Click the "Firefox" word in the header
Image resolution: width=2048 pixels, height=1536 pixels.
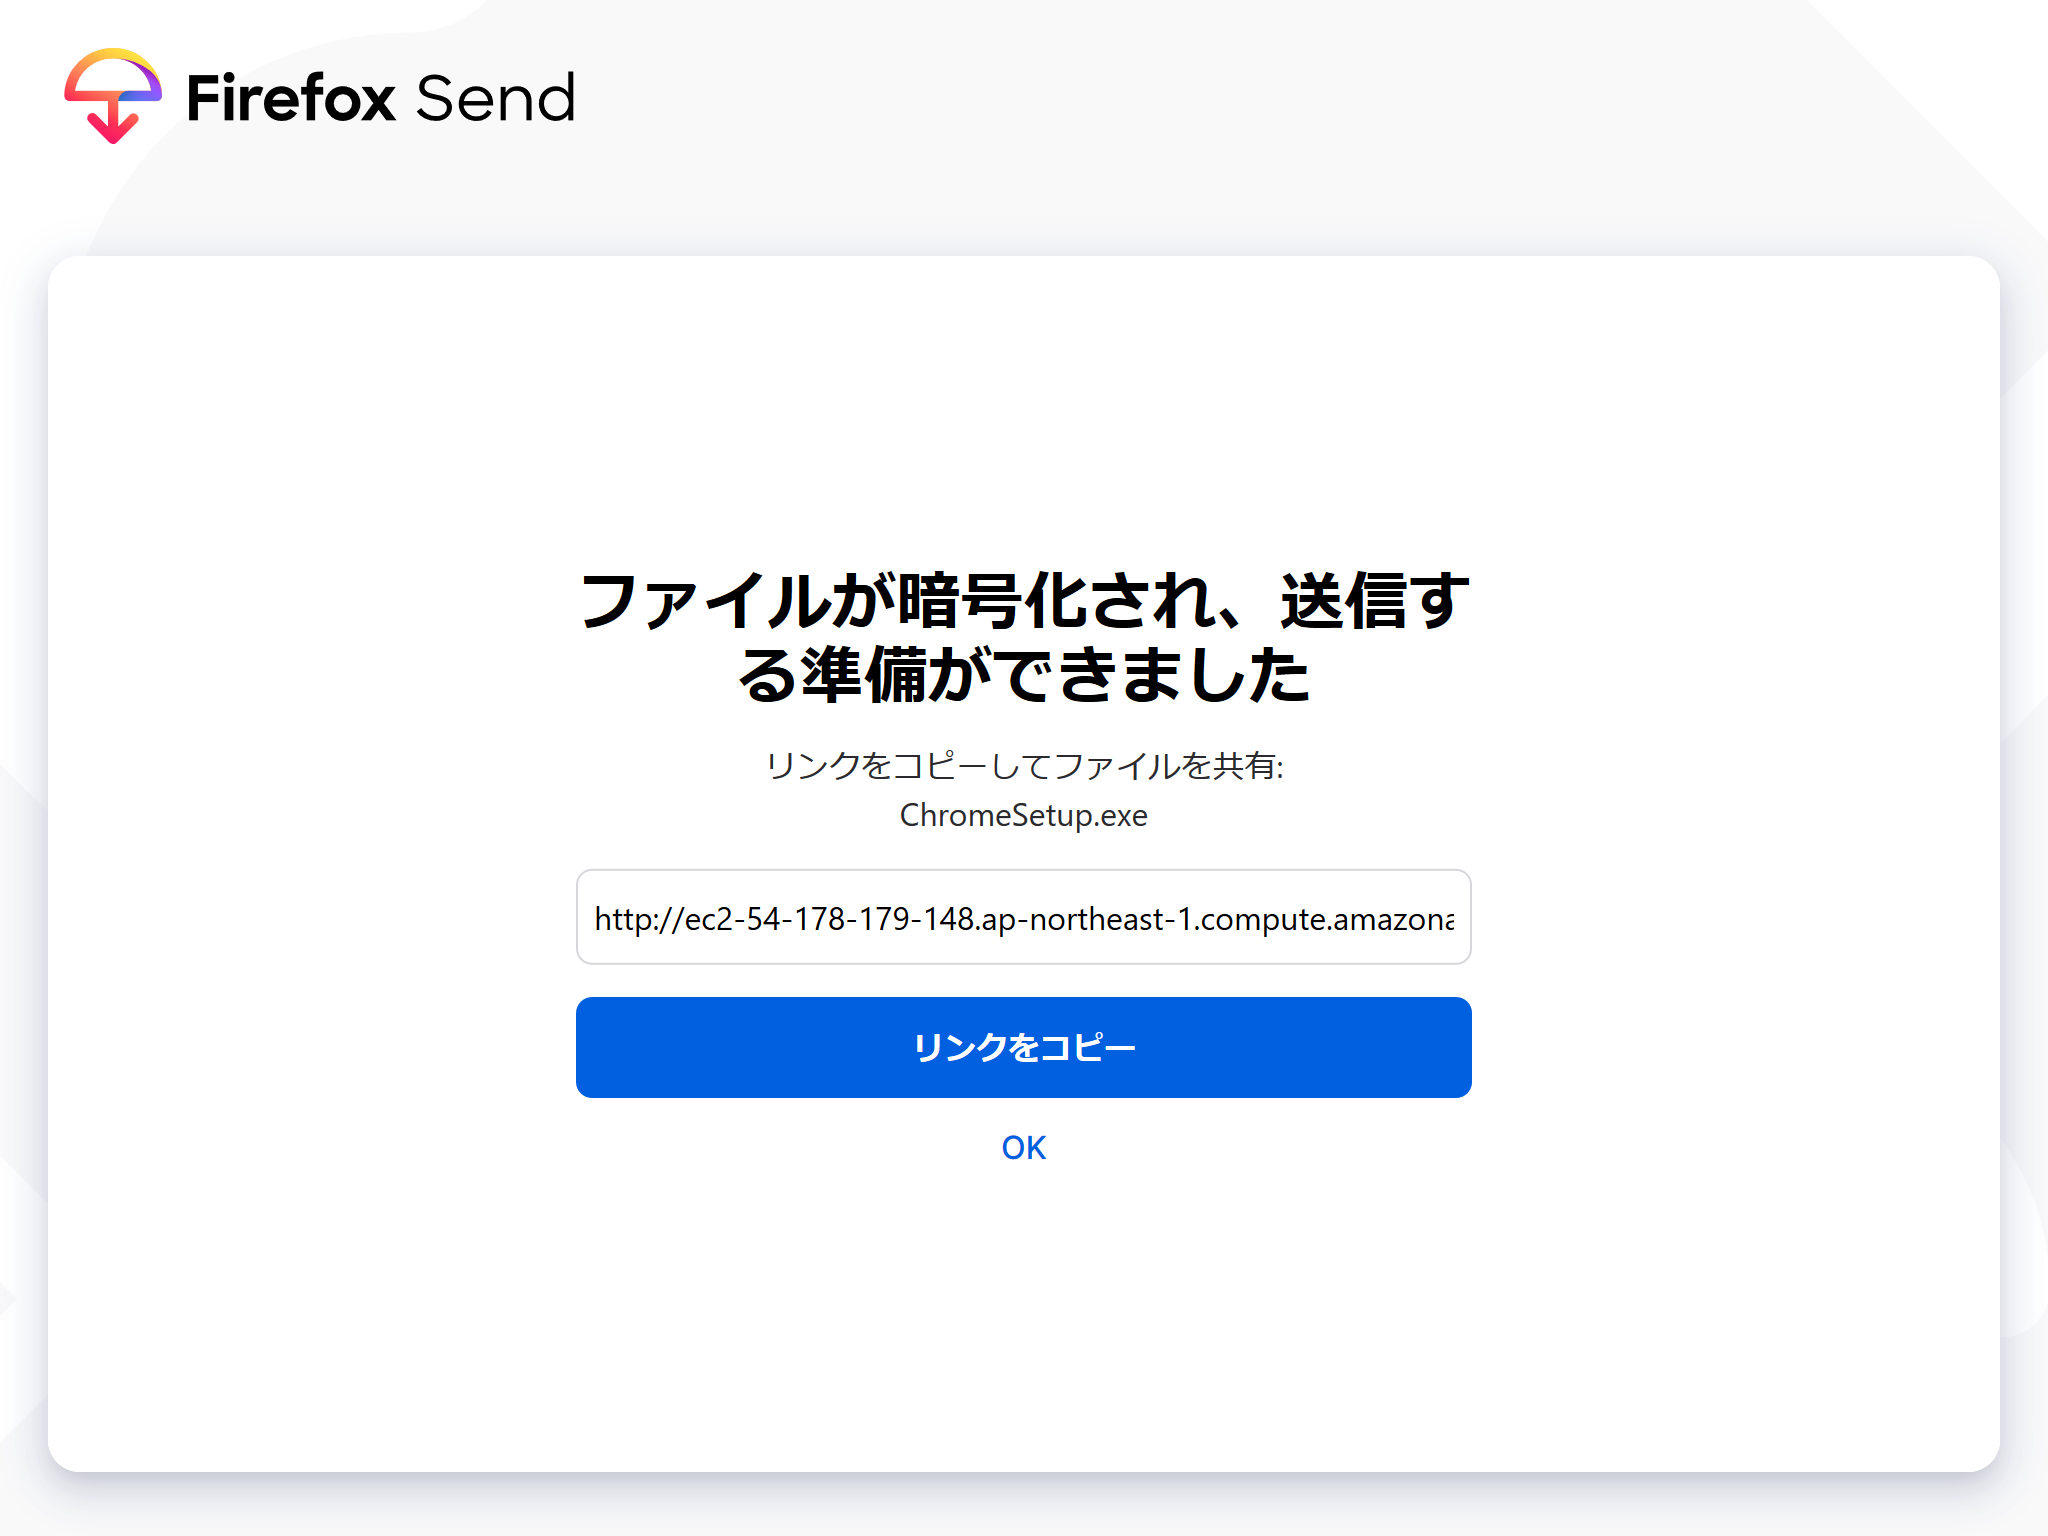[290, 98]
